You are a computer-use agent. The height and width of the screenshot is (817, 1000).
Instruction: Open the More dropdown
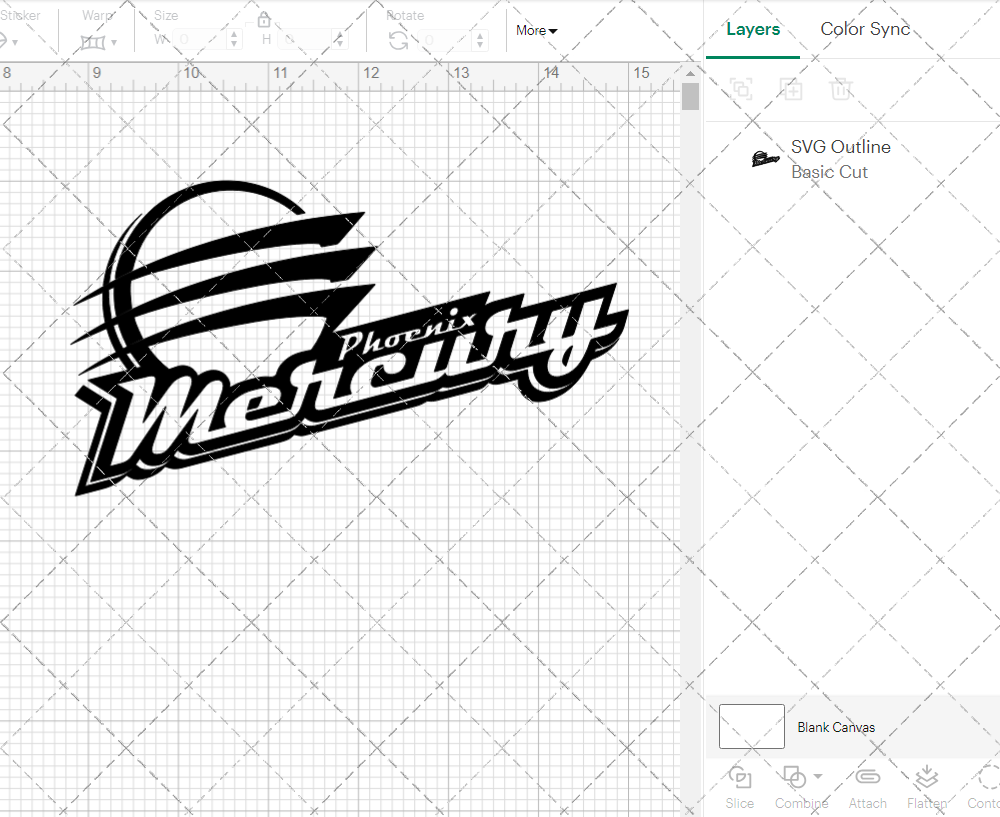[536, 31]
